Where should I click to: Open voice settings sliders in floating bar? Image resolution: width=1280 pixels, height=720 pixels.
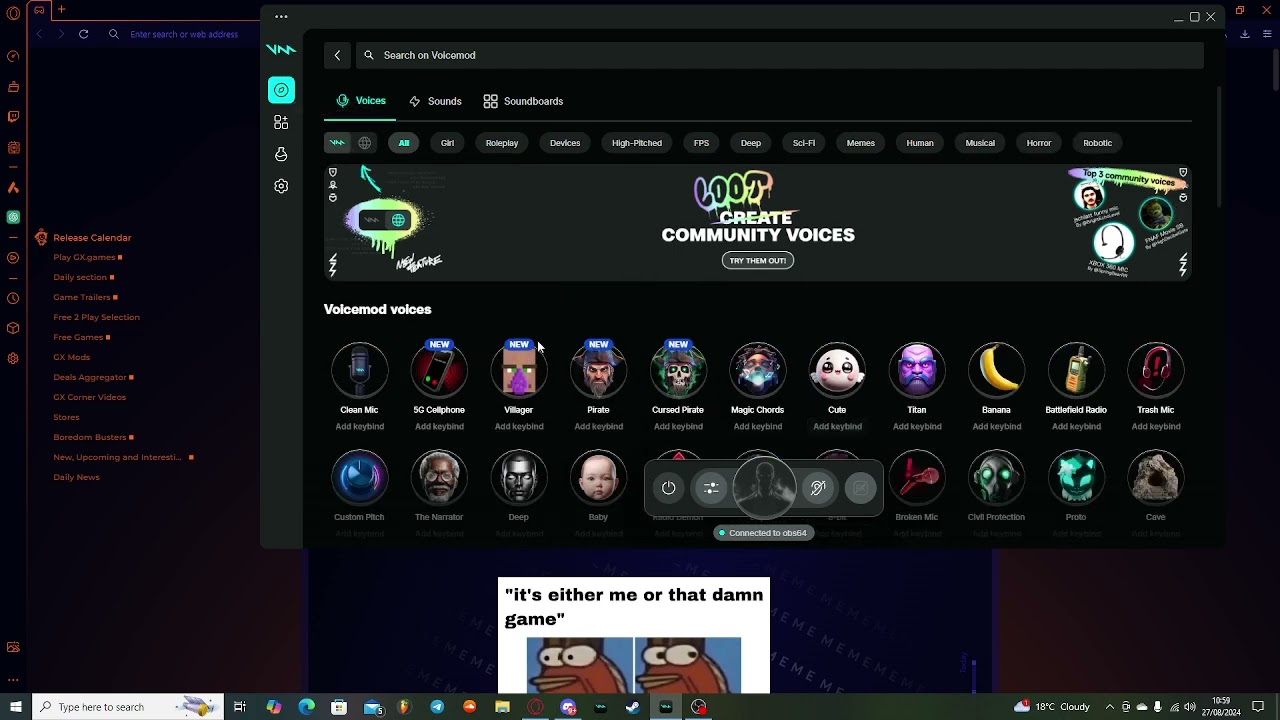[711, 488]
